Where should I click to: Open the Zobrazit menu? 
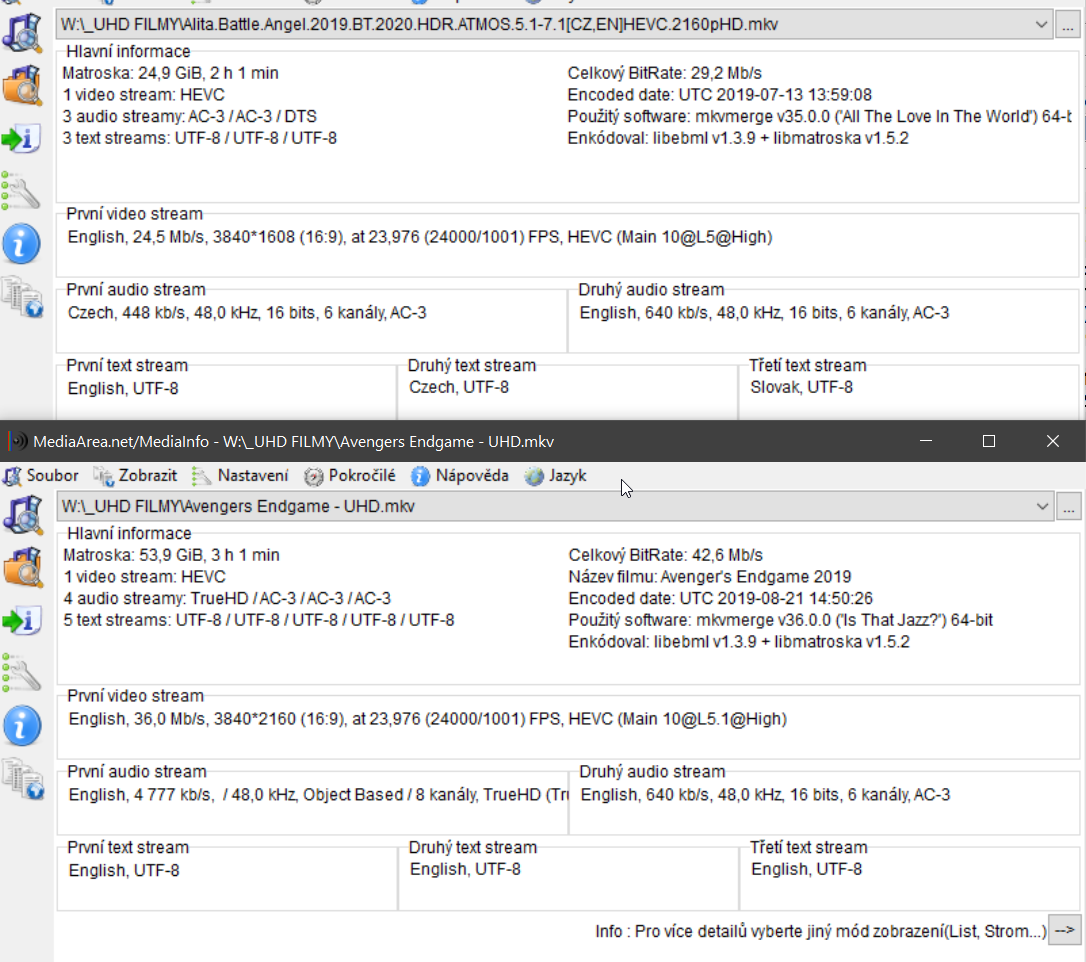point(136,476)
